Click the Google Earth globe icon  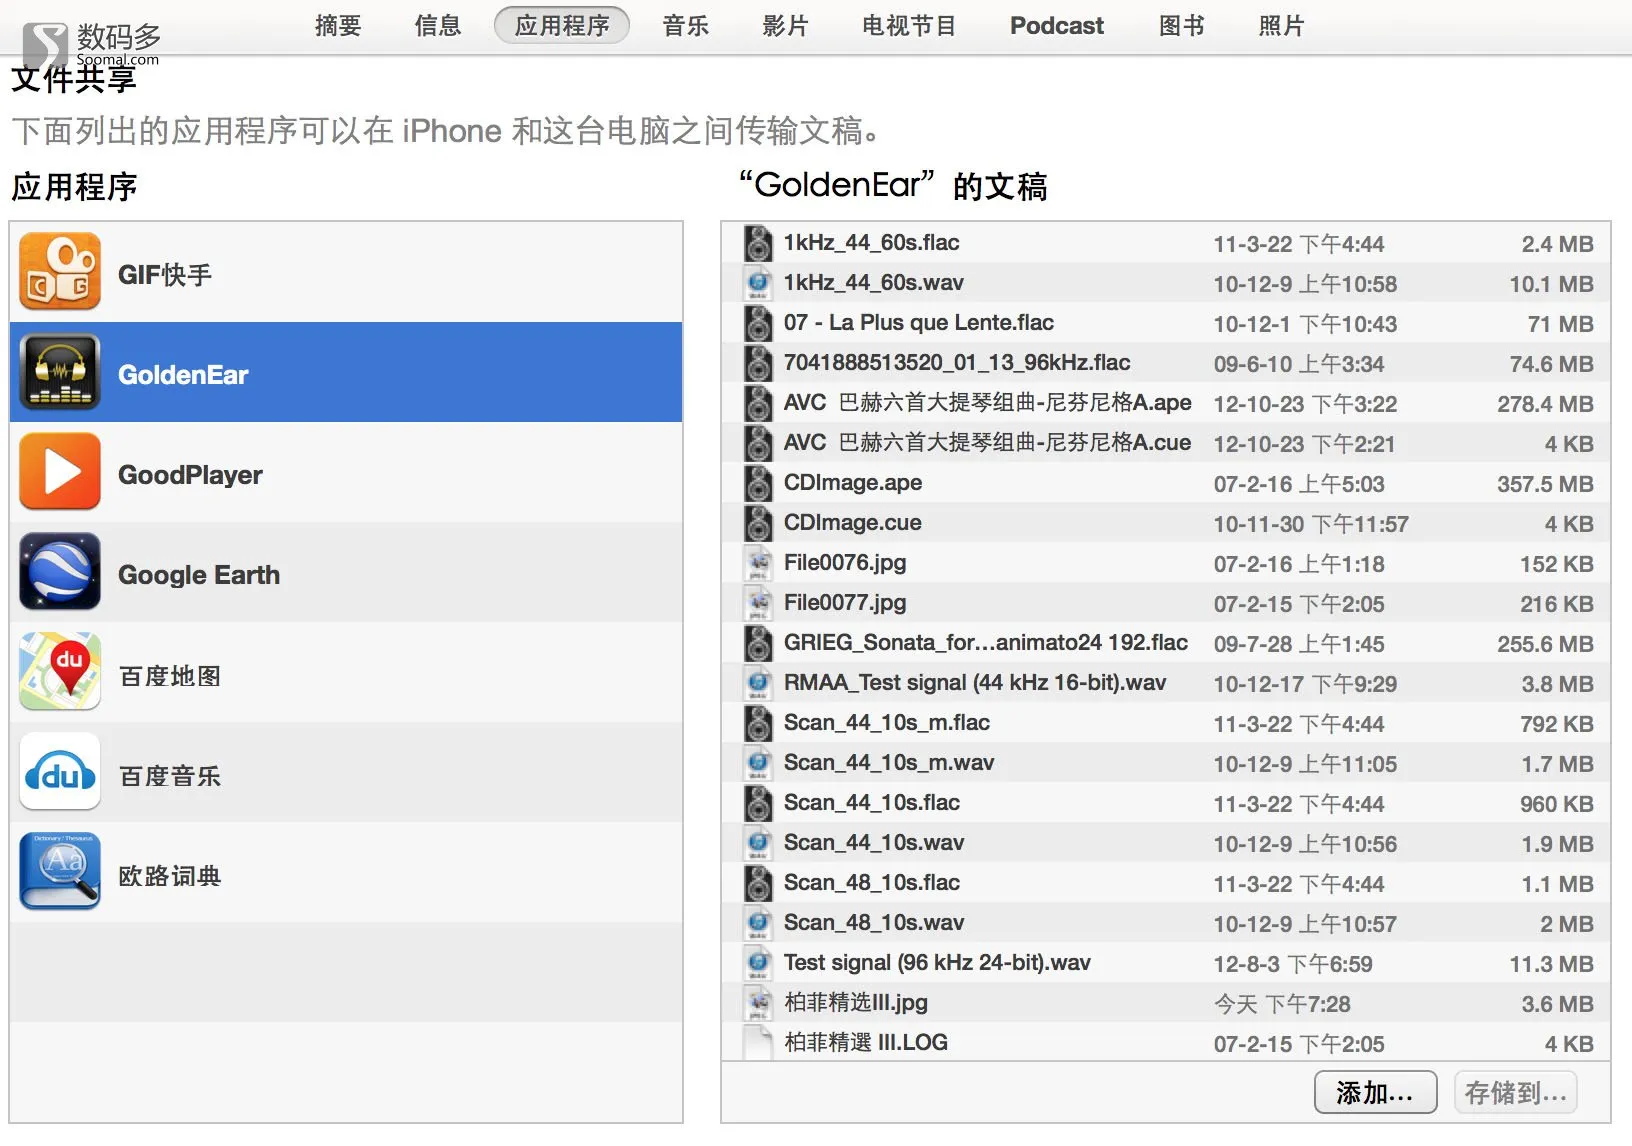[60, 572]
